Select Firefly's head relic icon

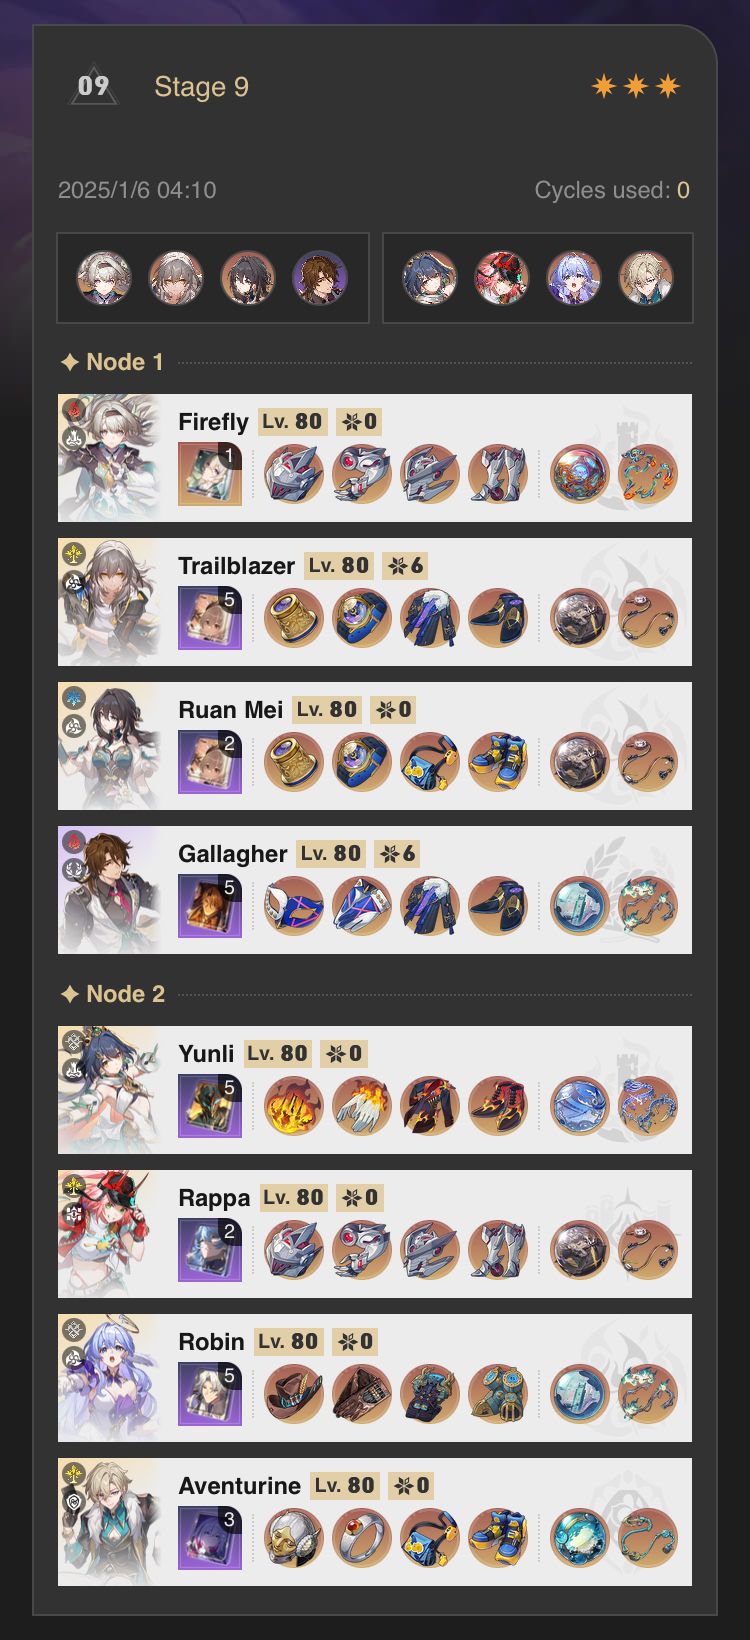click(x=294, y=474)
